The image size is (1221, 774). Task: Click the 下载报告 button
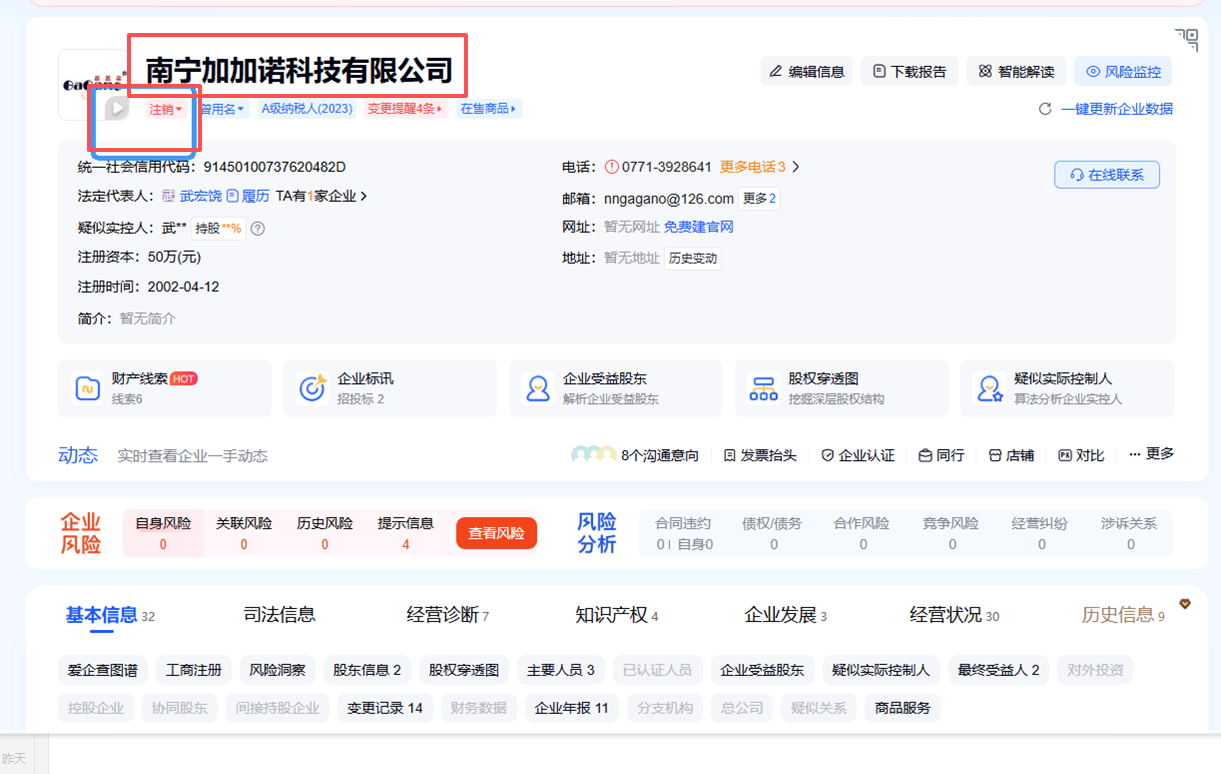[x=909, y=71]
